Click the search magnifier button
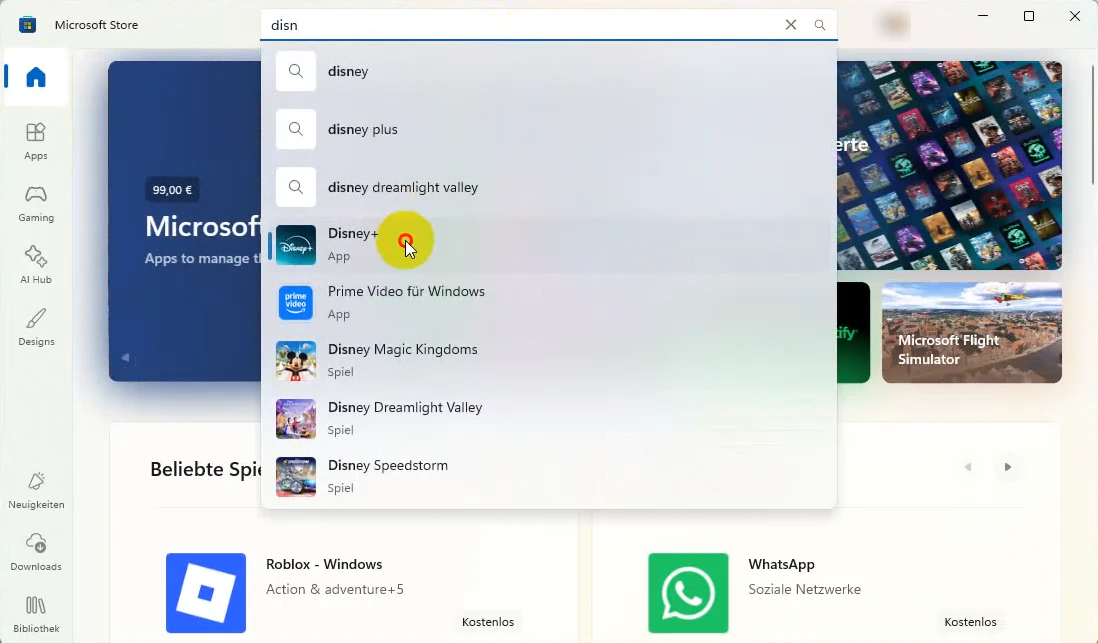1098x643 pixels. (x=819, y=25)
